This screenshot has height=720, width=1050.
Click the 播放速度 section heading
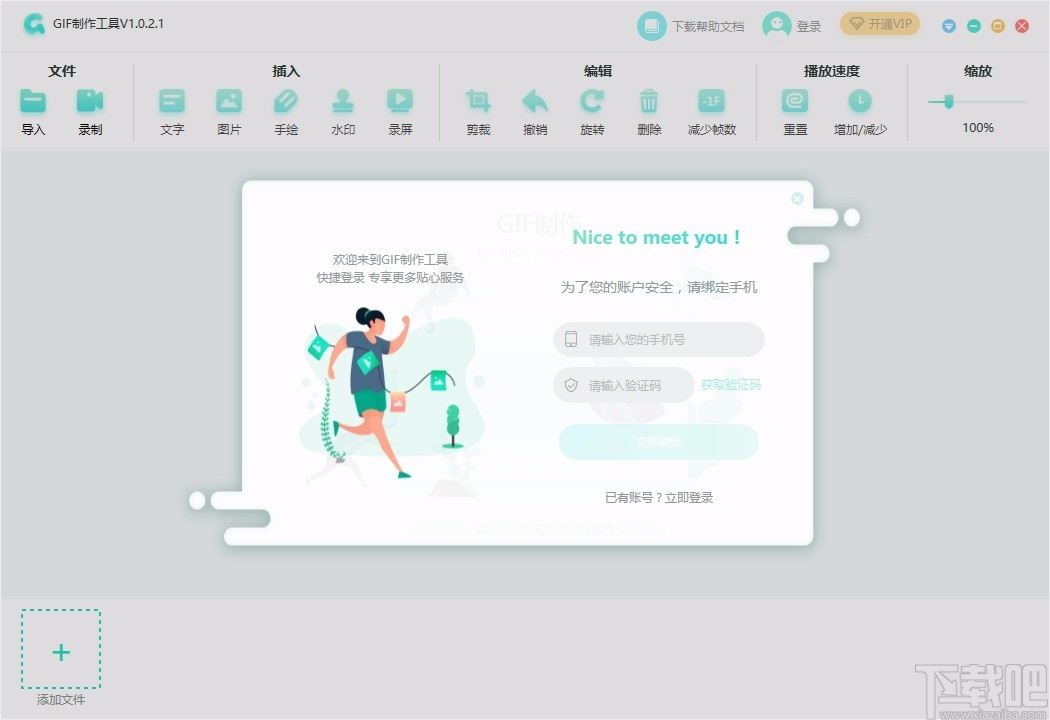point(832,71)
